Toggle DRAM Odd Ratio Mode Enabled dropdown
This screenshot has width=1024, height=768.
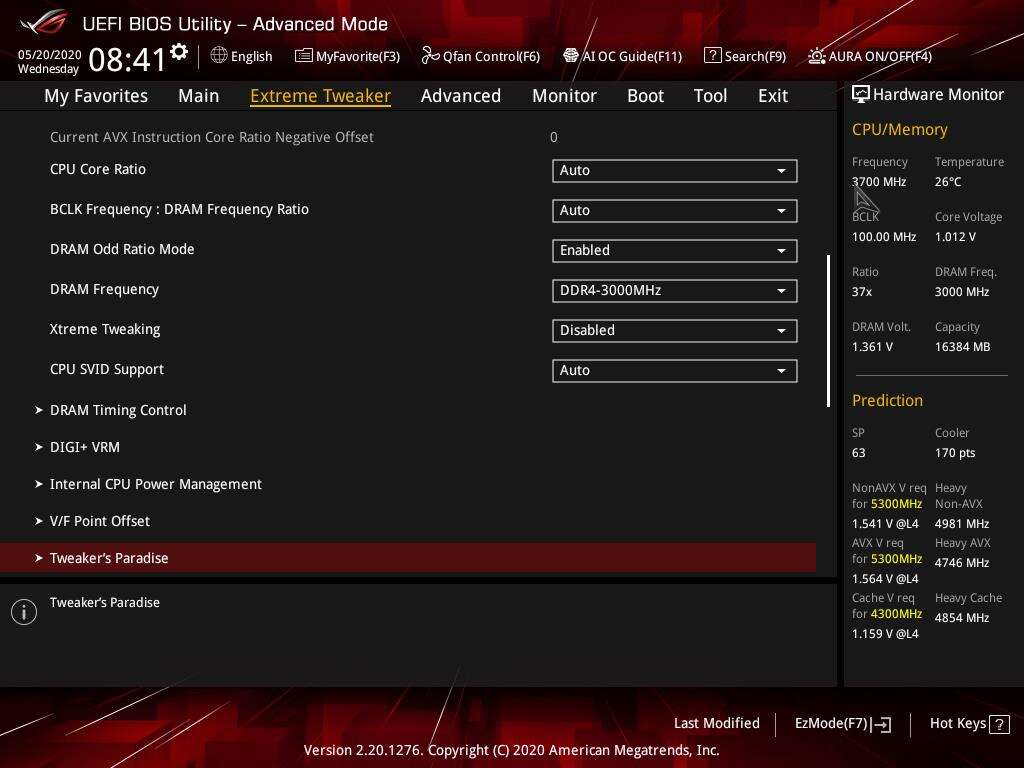[674, 250]
